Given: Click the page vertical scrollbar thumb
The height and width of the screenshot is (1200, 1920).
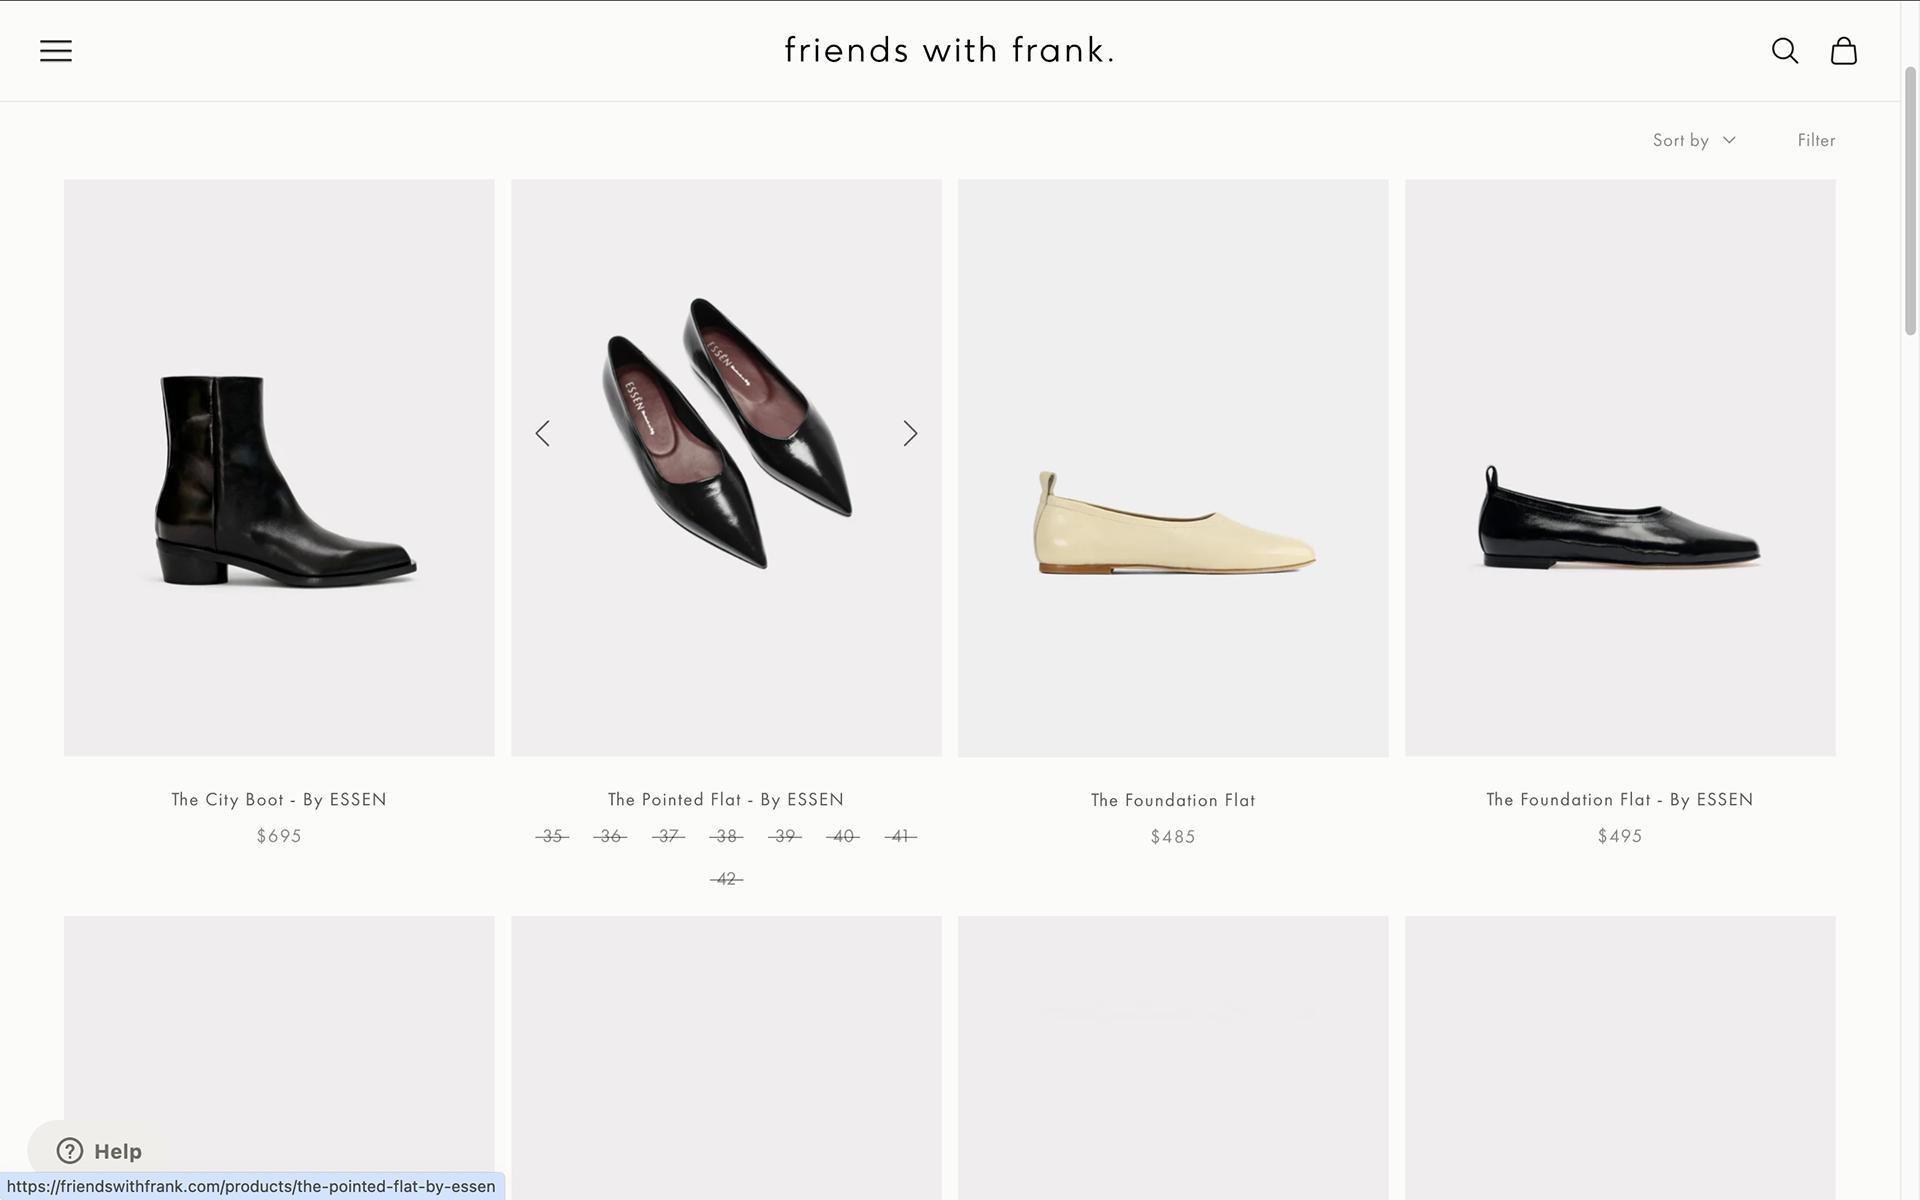Looking at the screenshot, I should [x=1910, y=201].
